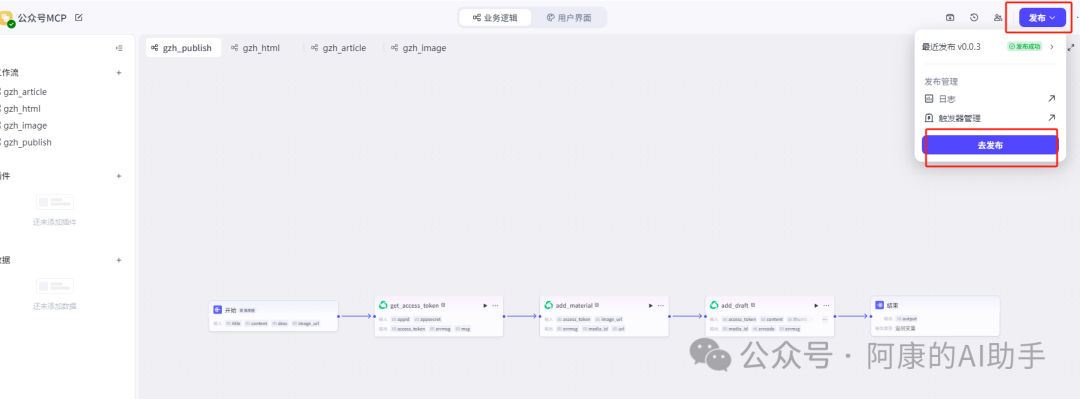Run the add_material node play icon
1080x399 pixels.
tap(650, 305)
